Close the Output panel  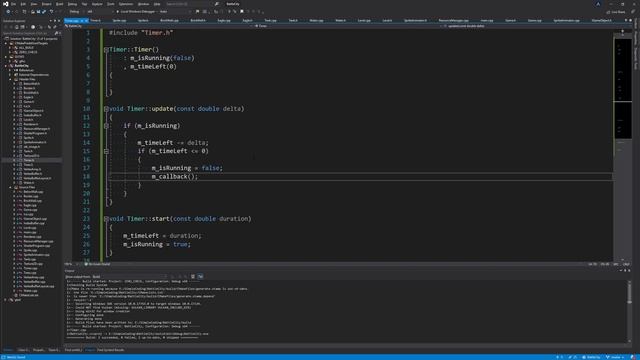pos(629,271)
